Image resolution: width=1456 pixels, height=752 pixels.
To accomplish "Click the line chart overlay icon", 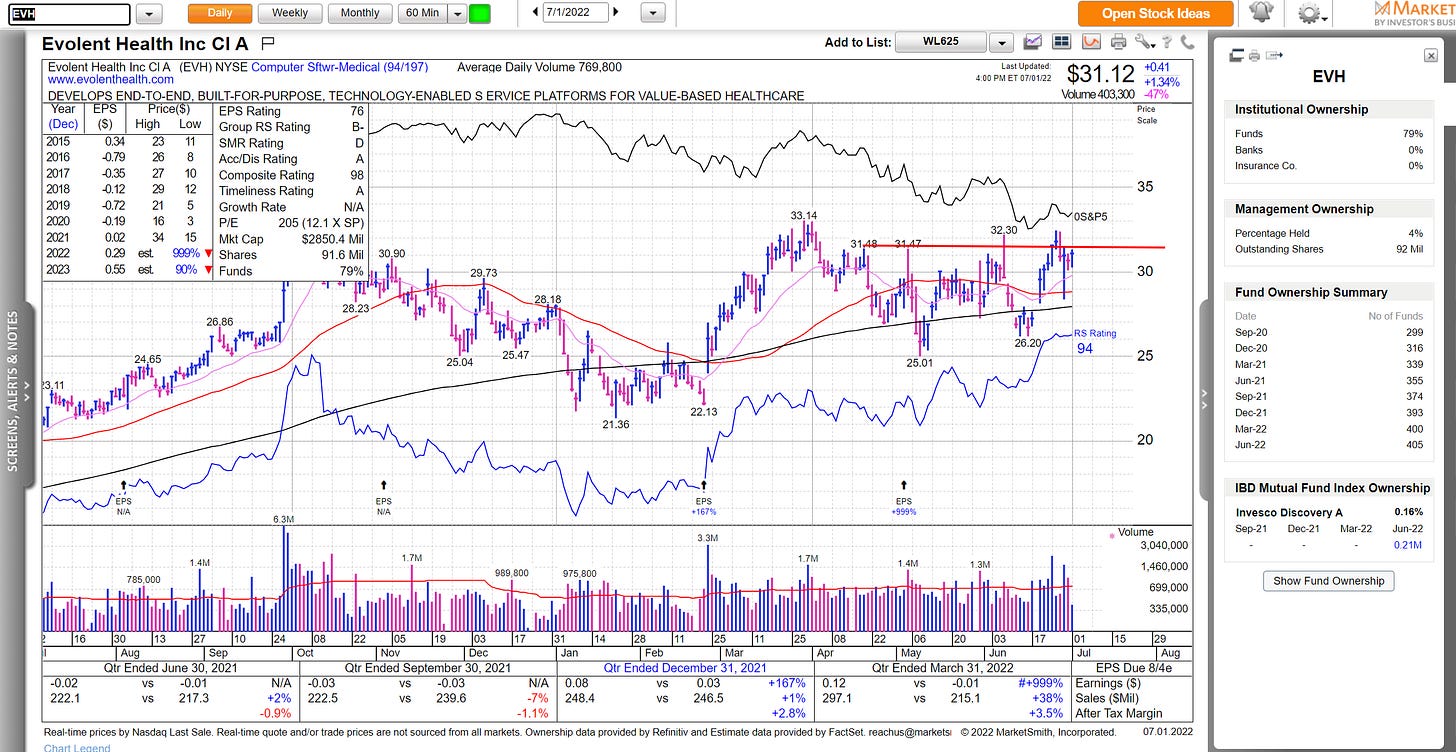I will tap(1033, 42).
